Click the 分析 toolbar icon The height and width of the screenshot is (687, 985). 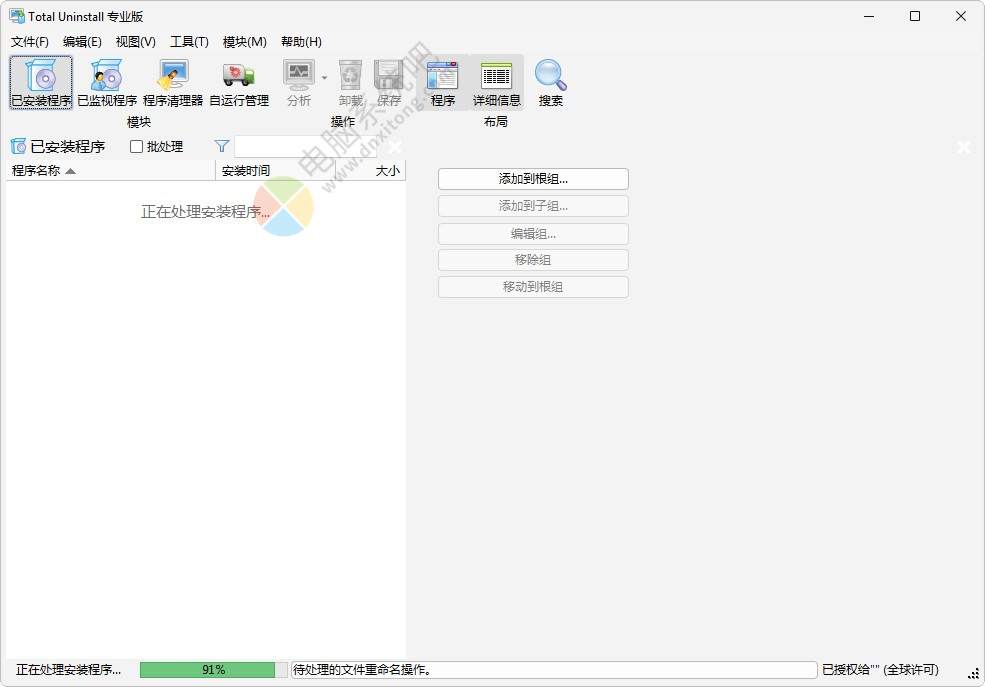click(x=298, y=82)
